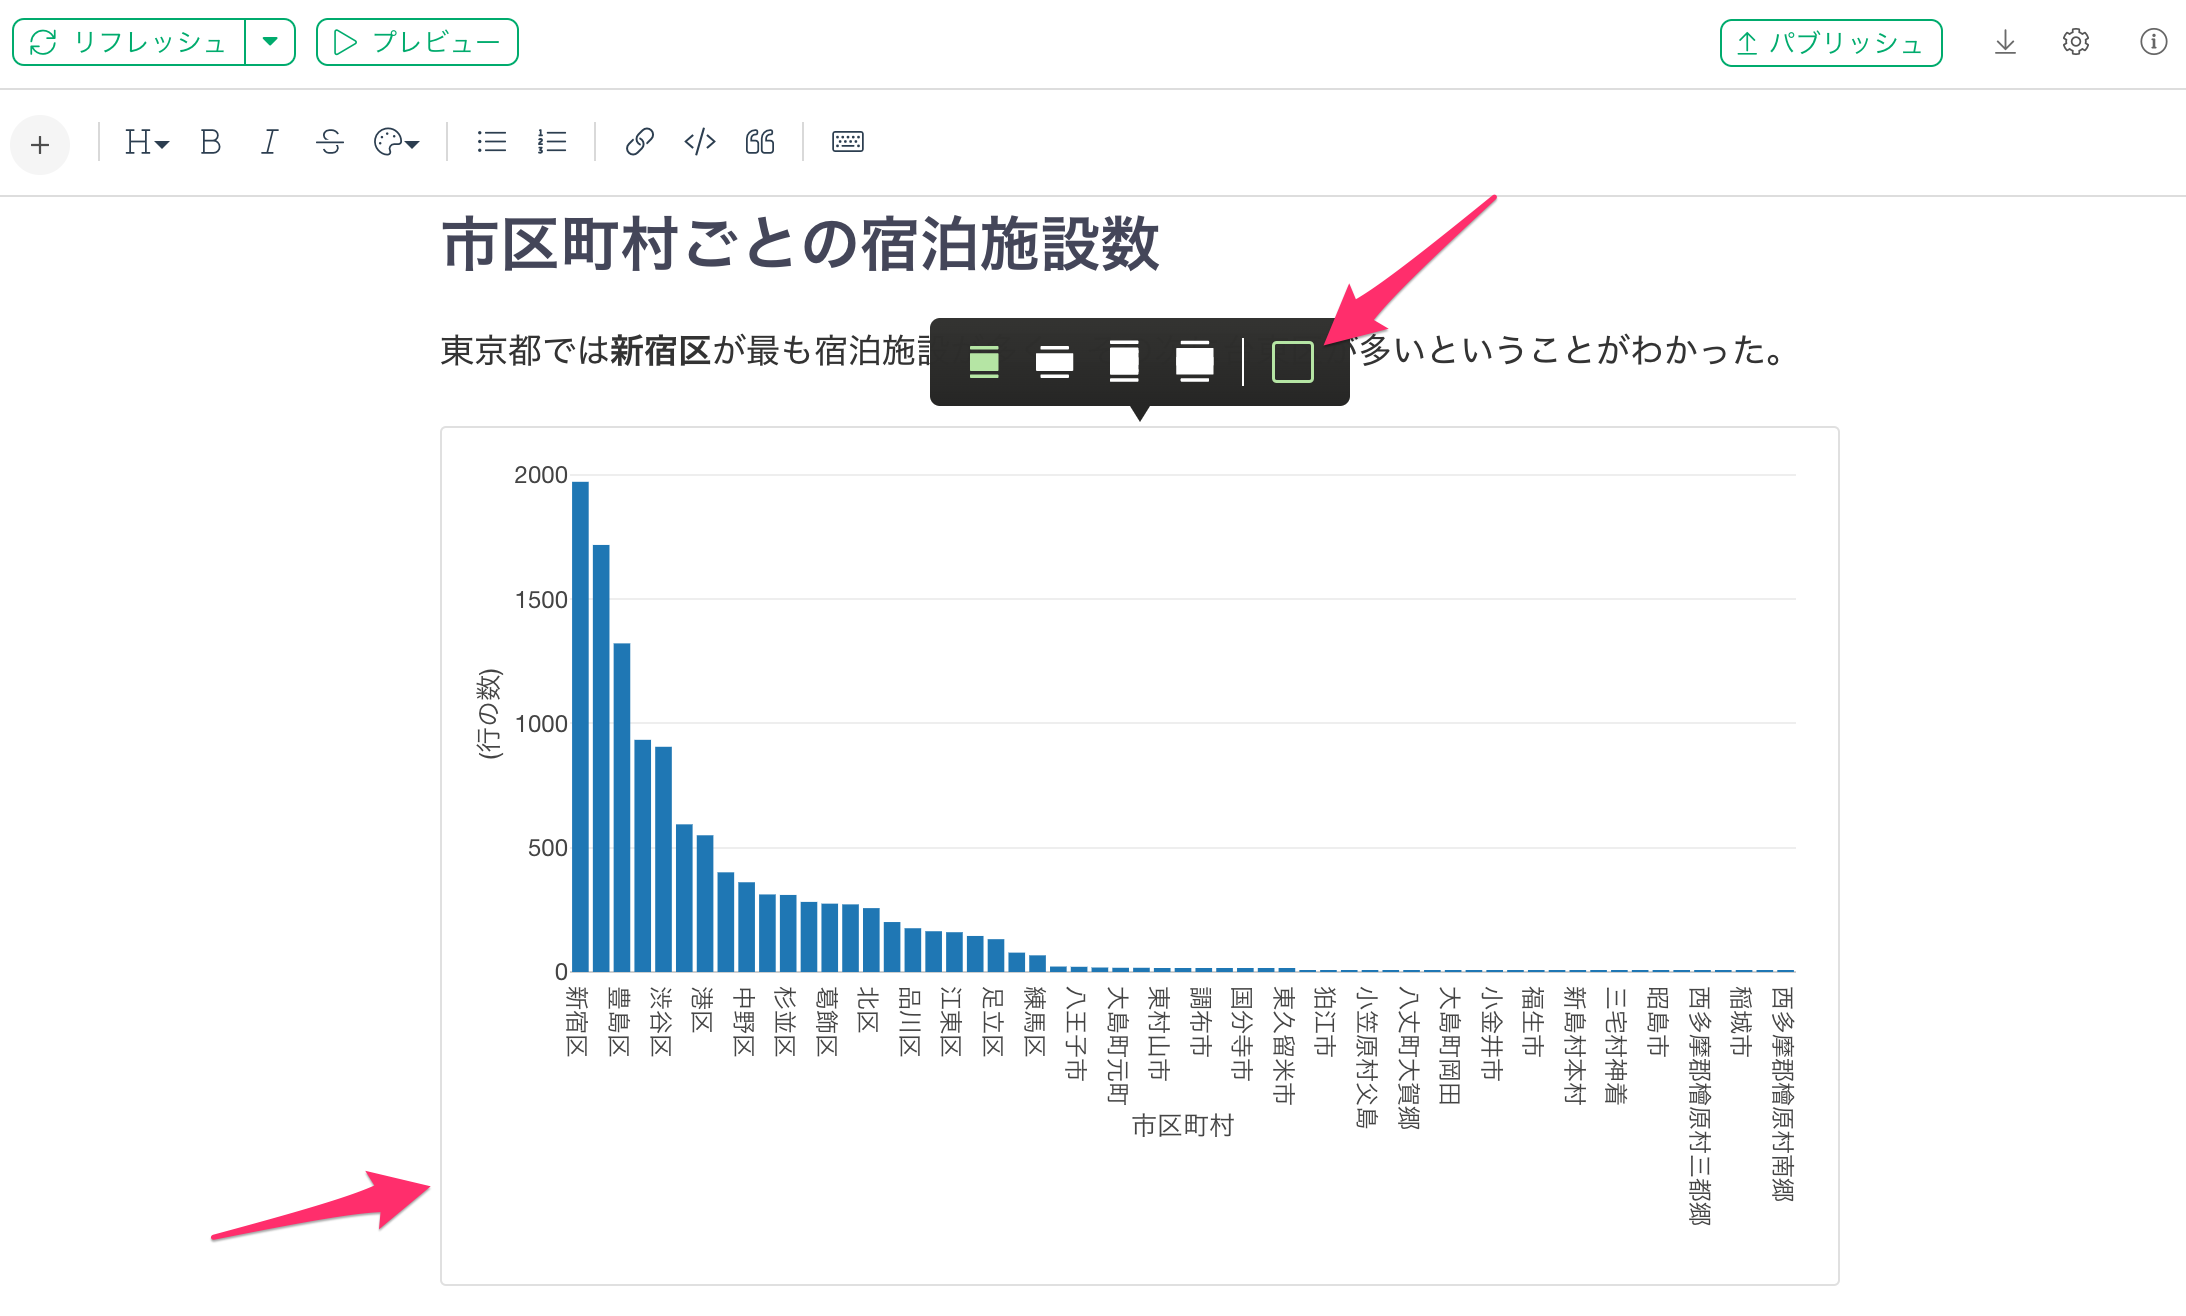The height and width of the screenshot is (1316, 2186).
Task: Click the 新宿区 x-axis label
Action: [577, 1021]
